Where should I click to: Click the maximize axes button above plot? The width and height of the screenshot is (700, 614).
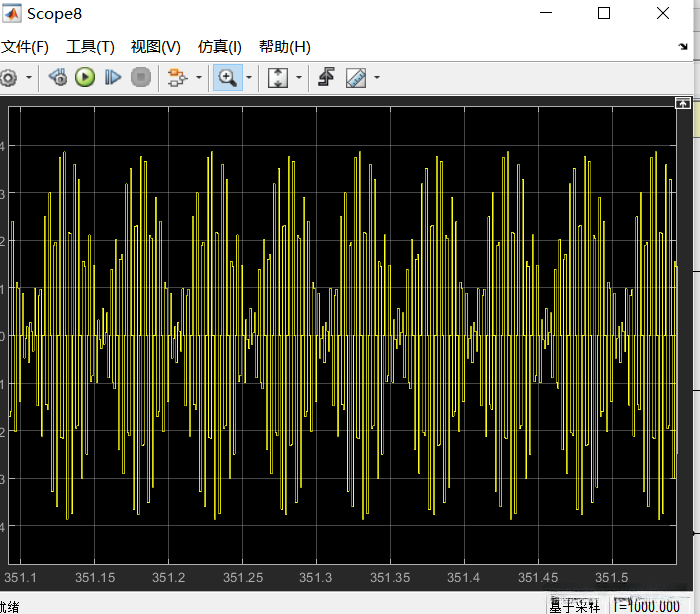click(683, 103)
